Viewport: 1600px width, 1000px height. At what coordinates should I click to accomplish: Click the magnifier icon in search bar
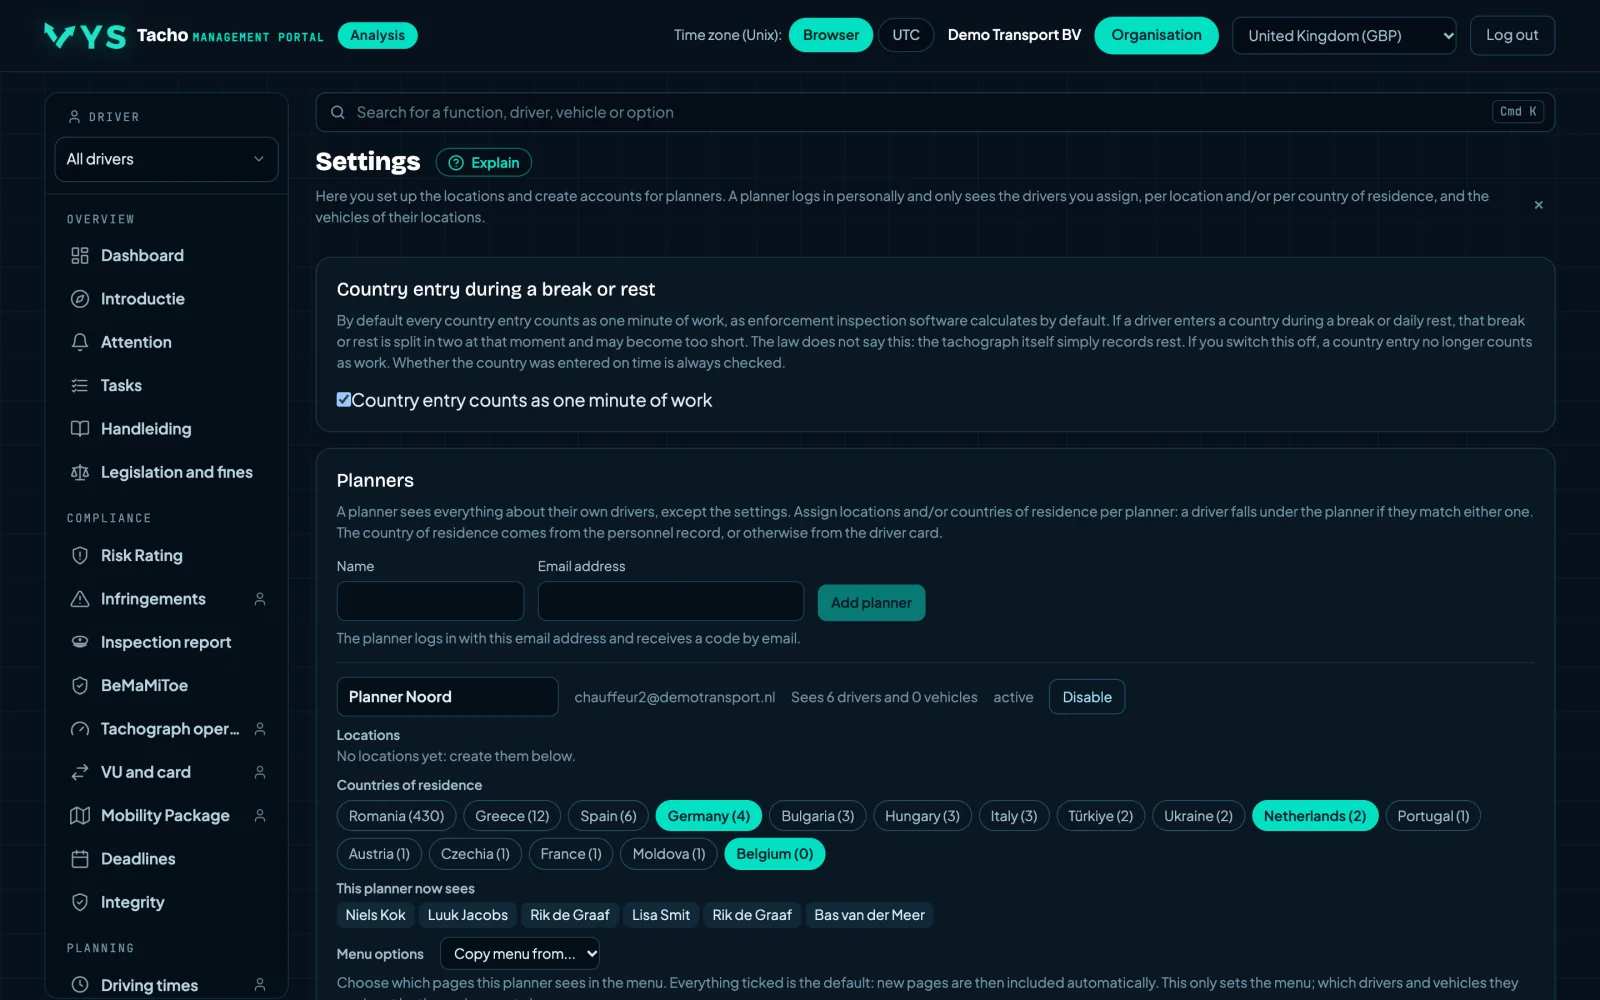[338, 112]
